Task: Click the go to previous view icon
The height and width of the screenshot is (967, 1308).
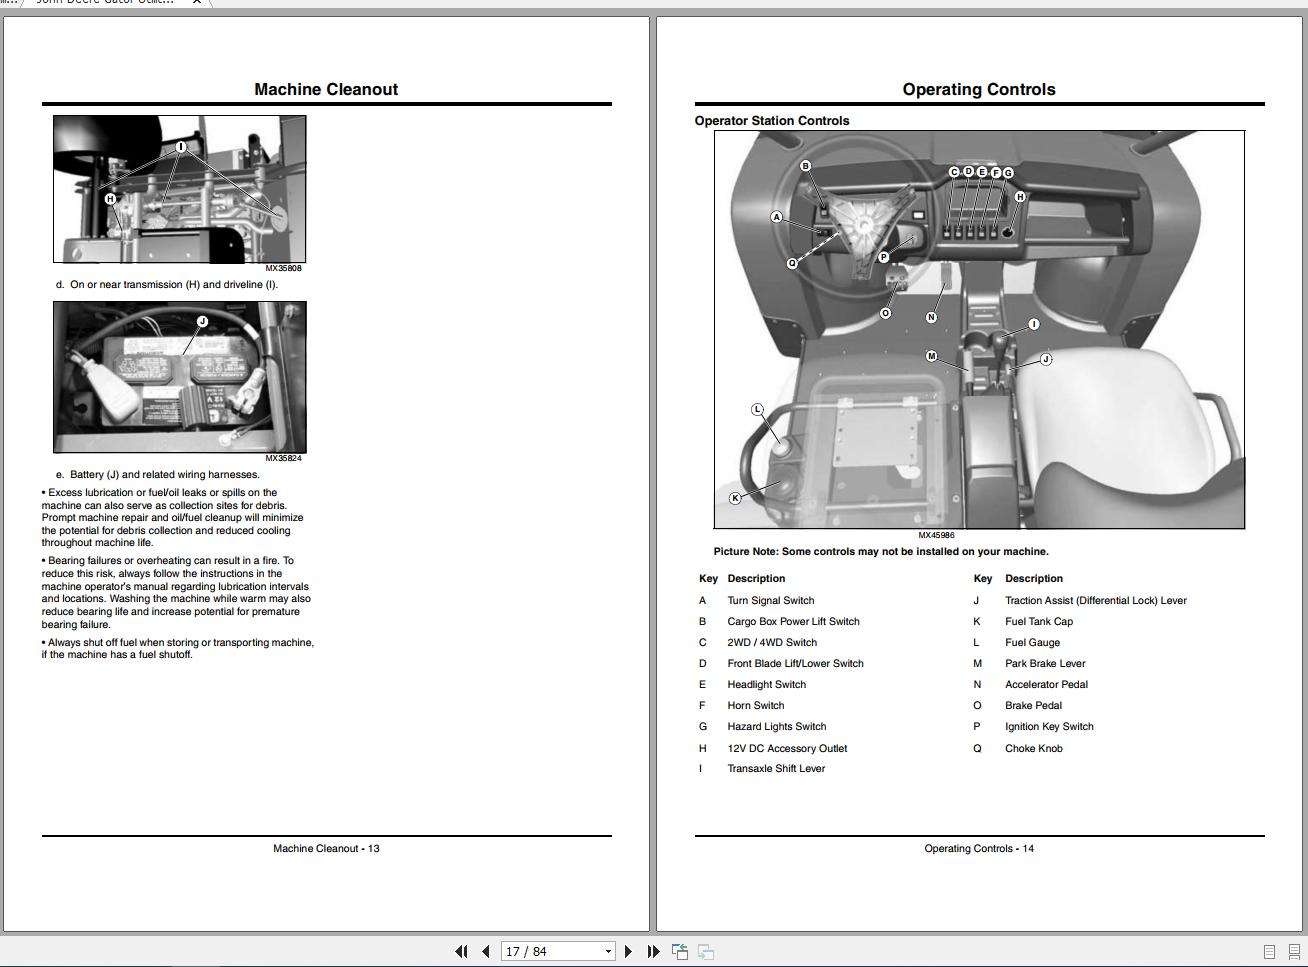Action: (x=680, y=952)
